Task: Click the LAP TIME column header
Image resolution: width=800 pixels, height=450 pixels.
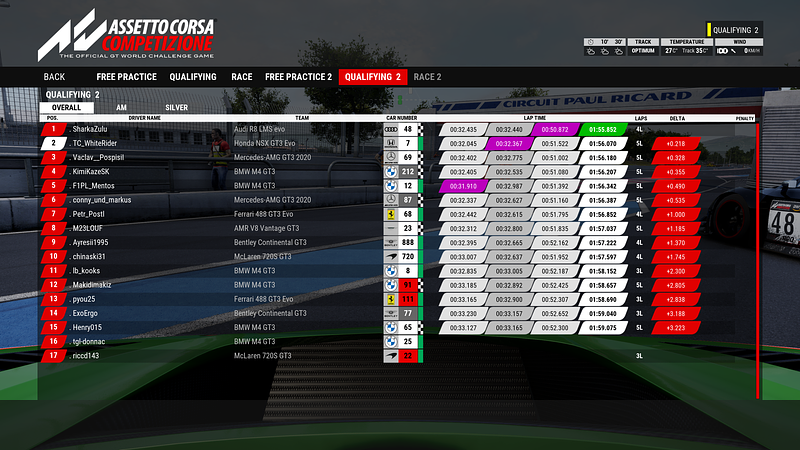Action: click(535, 118)
